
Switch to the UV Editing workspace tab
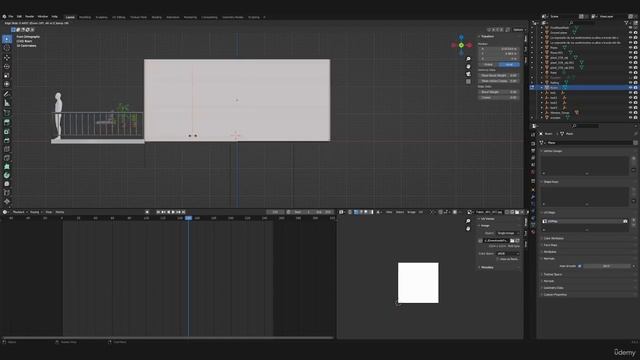[119, 17]
